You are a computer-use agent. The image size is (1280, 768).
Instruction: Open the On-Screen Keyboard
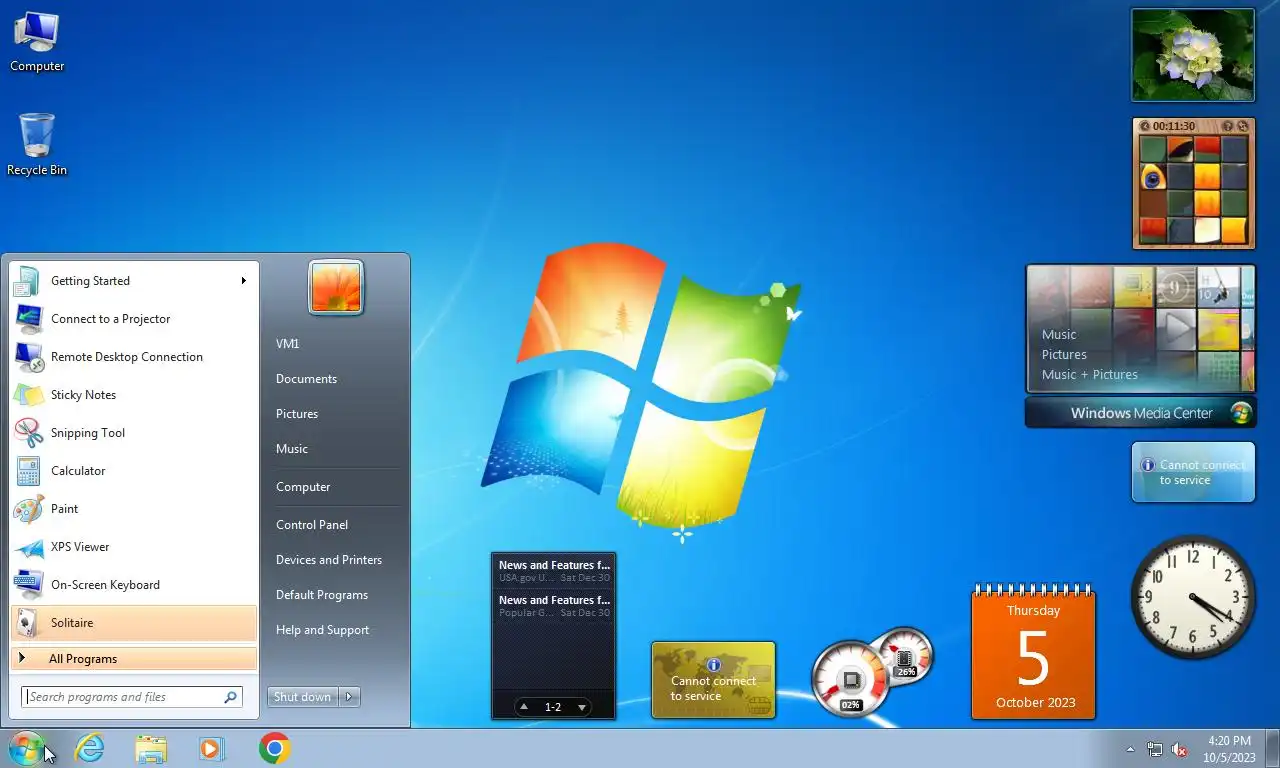(x=133, y=585)
